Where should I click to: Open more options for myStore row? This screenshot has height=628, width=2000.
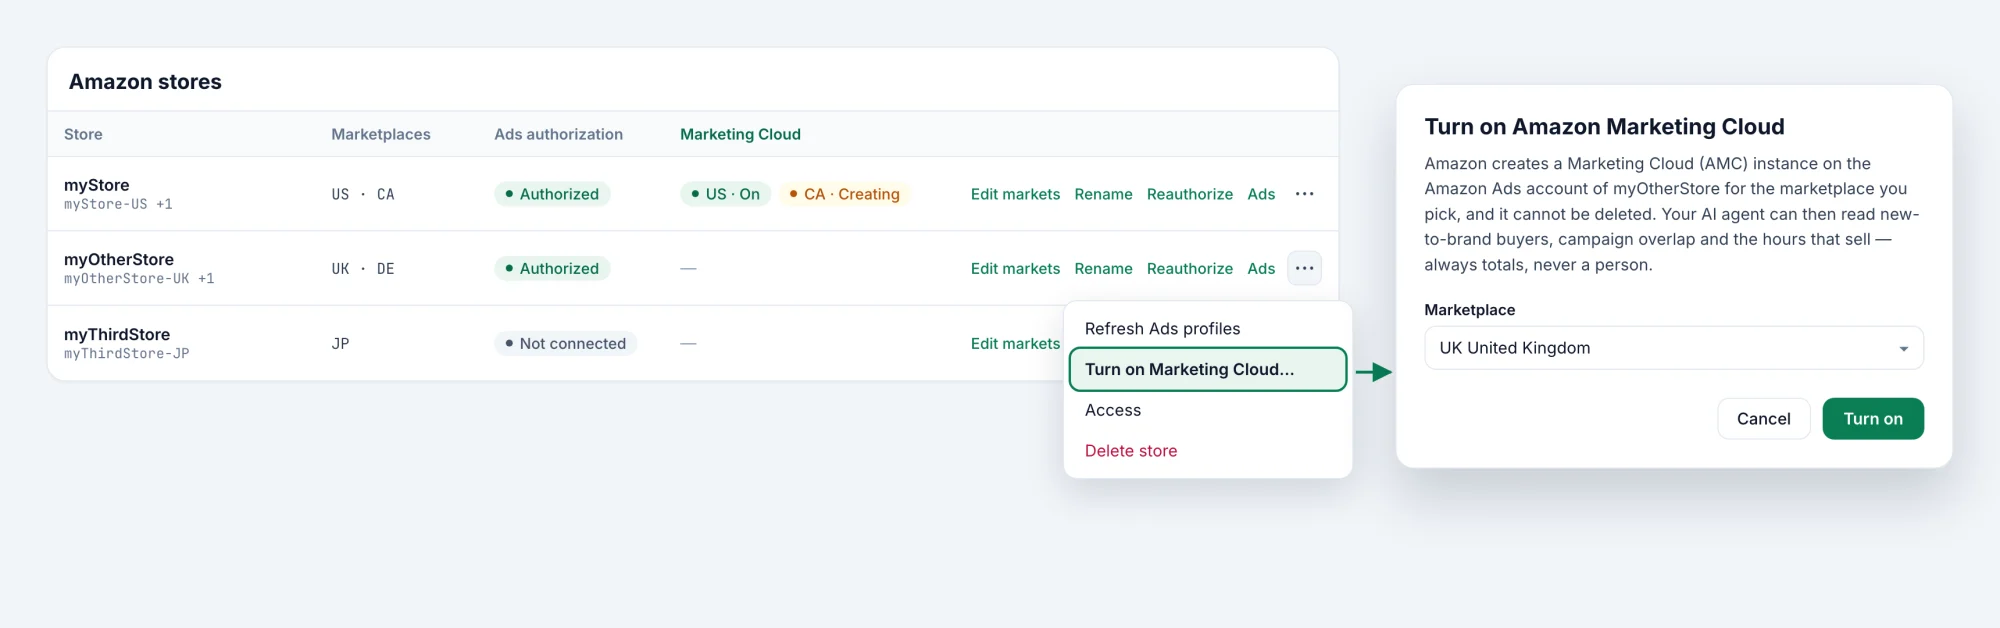click(1304, 194)
